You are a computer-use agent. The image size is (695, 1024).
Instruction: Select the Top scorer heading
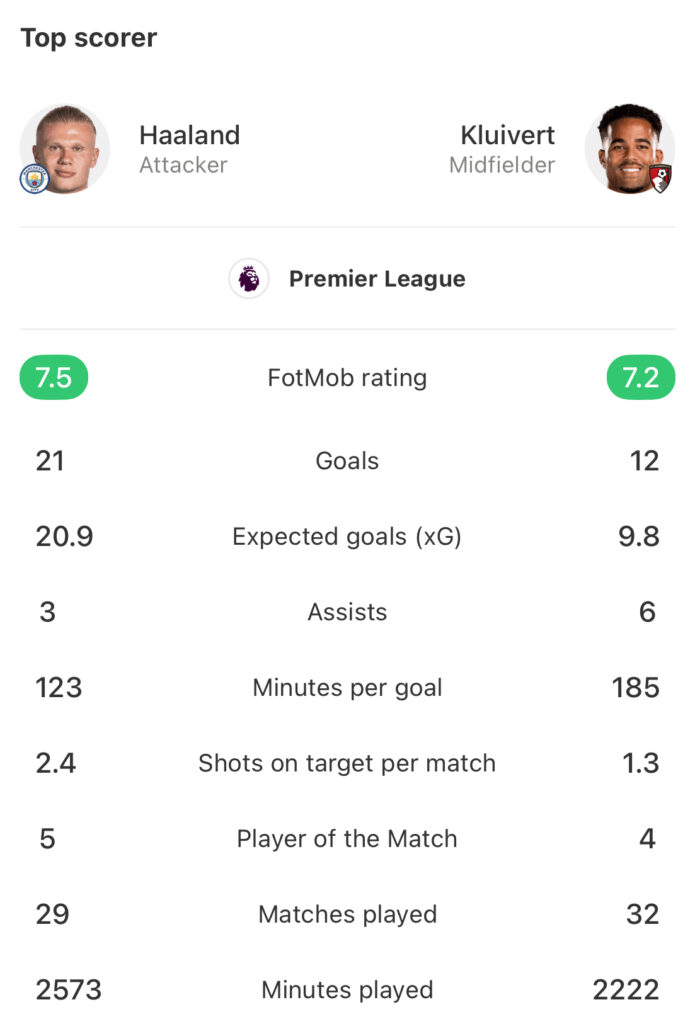click(89, 38)
